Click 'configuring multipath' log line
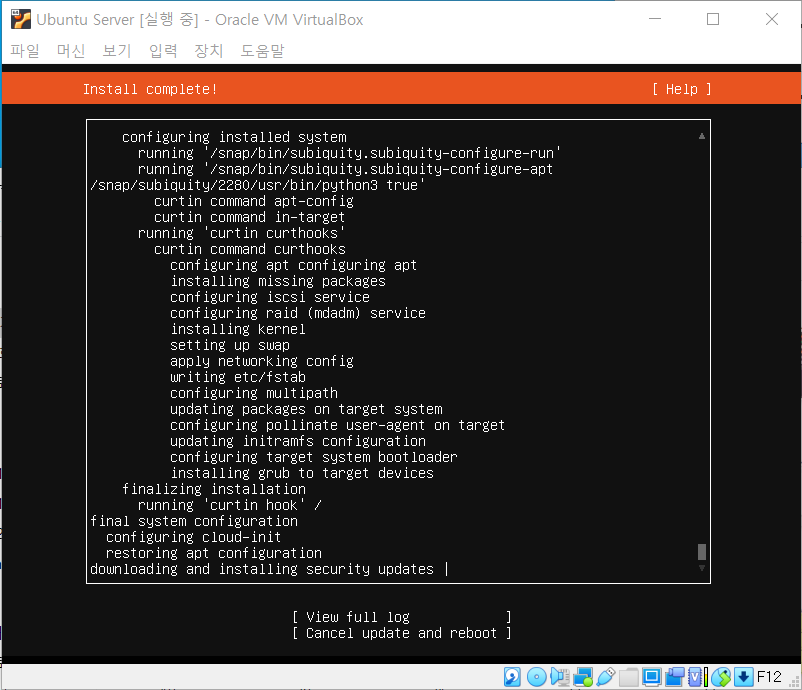 [x=254, y=393]
